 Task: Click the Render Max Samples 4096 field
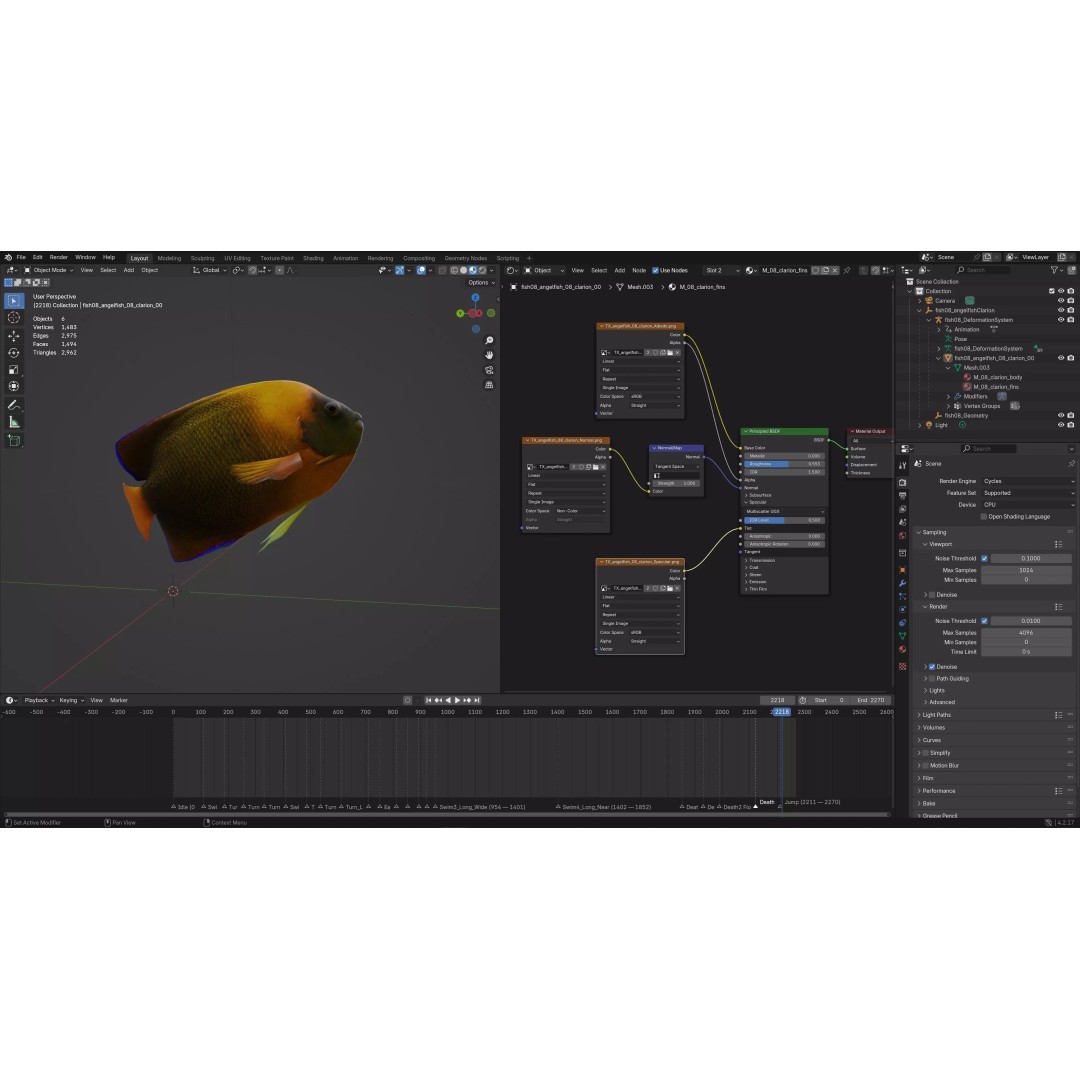tap(1026, 632)
